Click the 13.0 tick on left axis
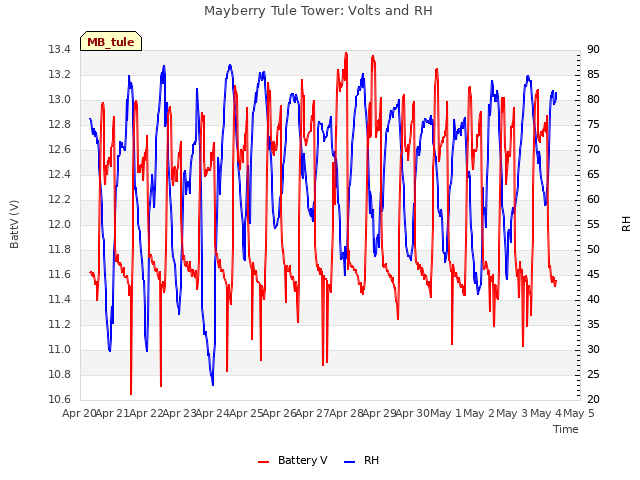640x480 pixels. (x=59, y=99)
